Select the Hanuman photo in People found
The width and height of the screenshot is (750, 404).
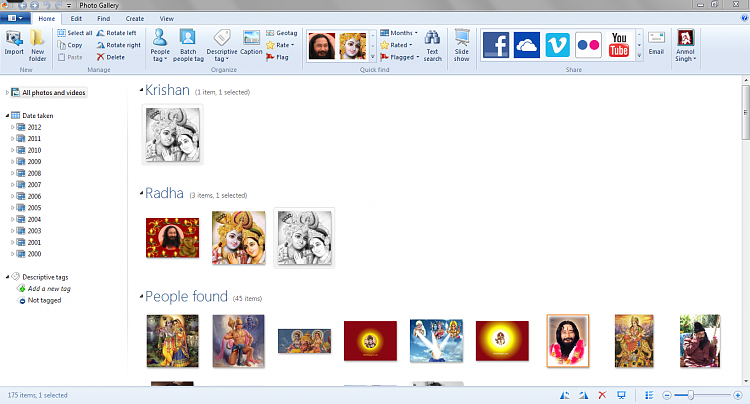(x=239, y=341)
